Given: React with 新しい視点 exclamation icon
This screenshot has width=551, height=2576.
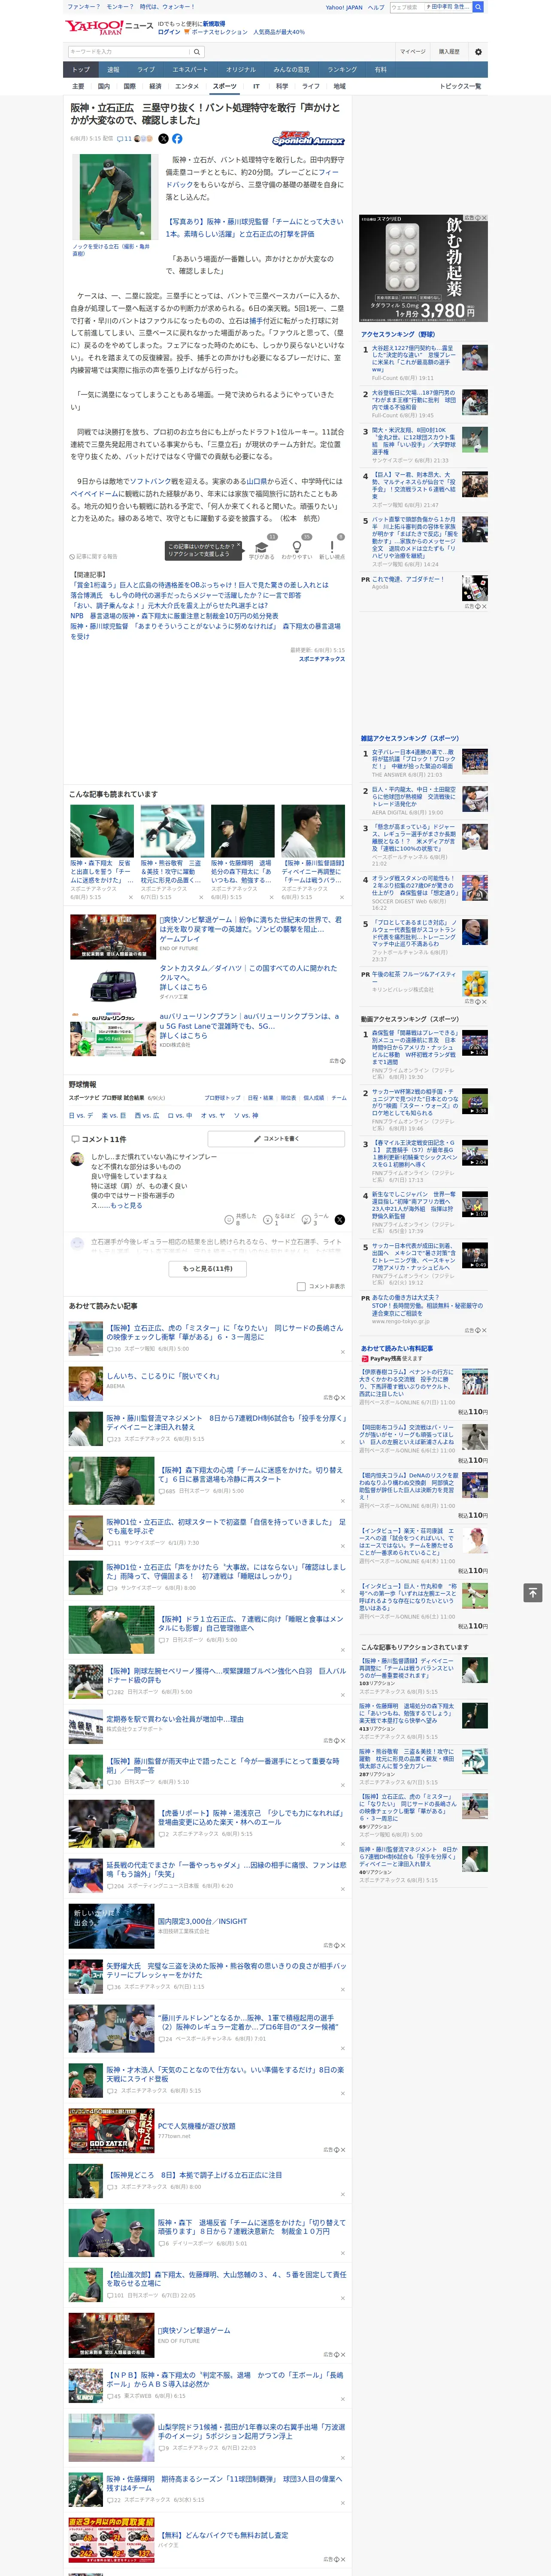Looking at the screenshot, I should click(x=332, y=547).
